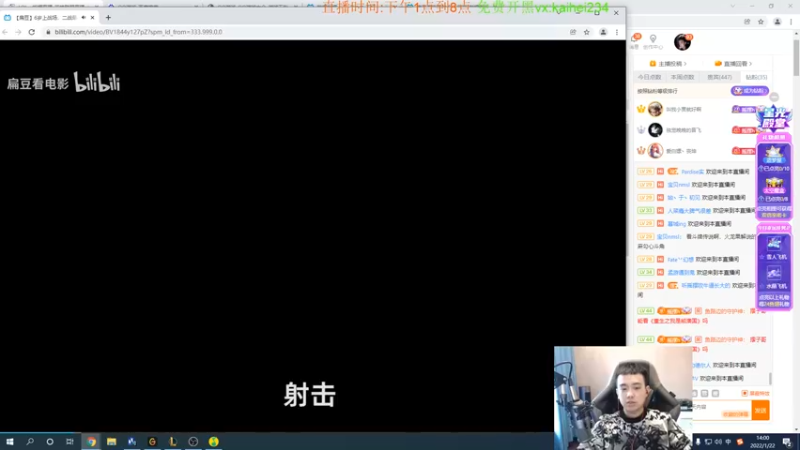Share this page icon in address bar
This screenshot has width=800, height=450.
click(x=573, y=32)
